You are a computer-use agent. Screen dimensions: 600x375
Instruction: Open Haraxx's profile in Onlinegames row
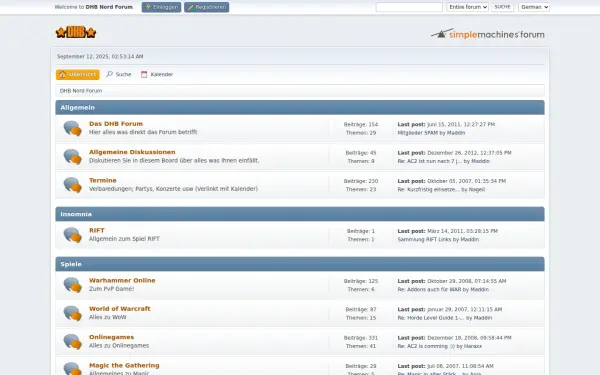click(473, 346)
